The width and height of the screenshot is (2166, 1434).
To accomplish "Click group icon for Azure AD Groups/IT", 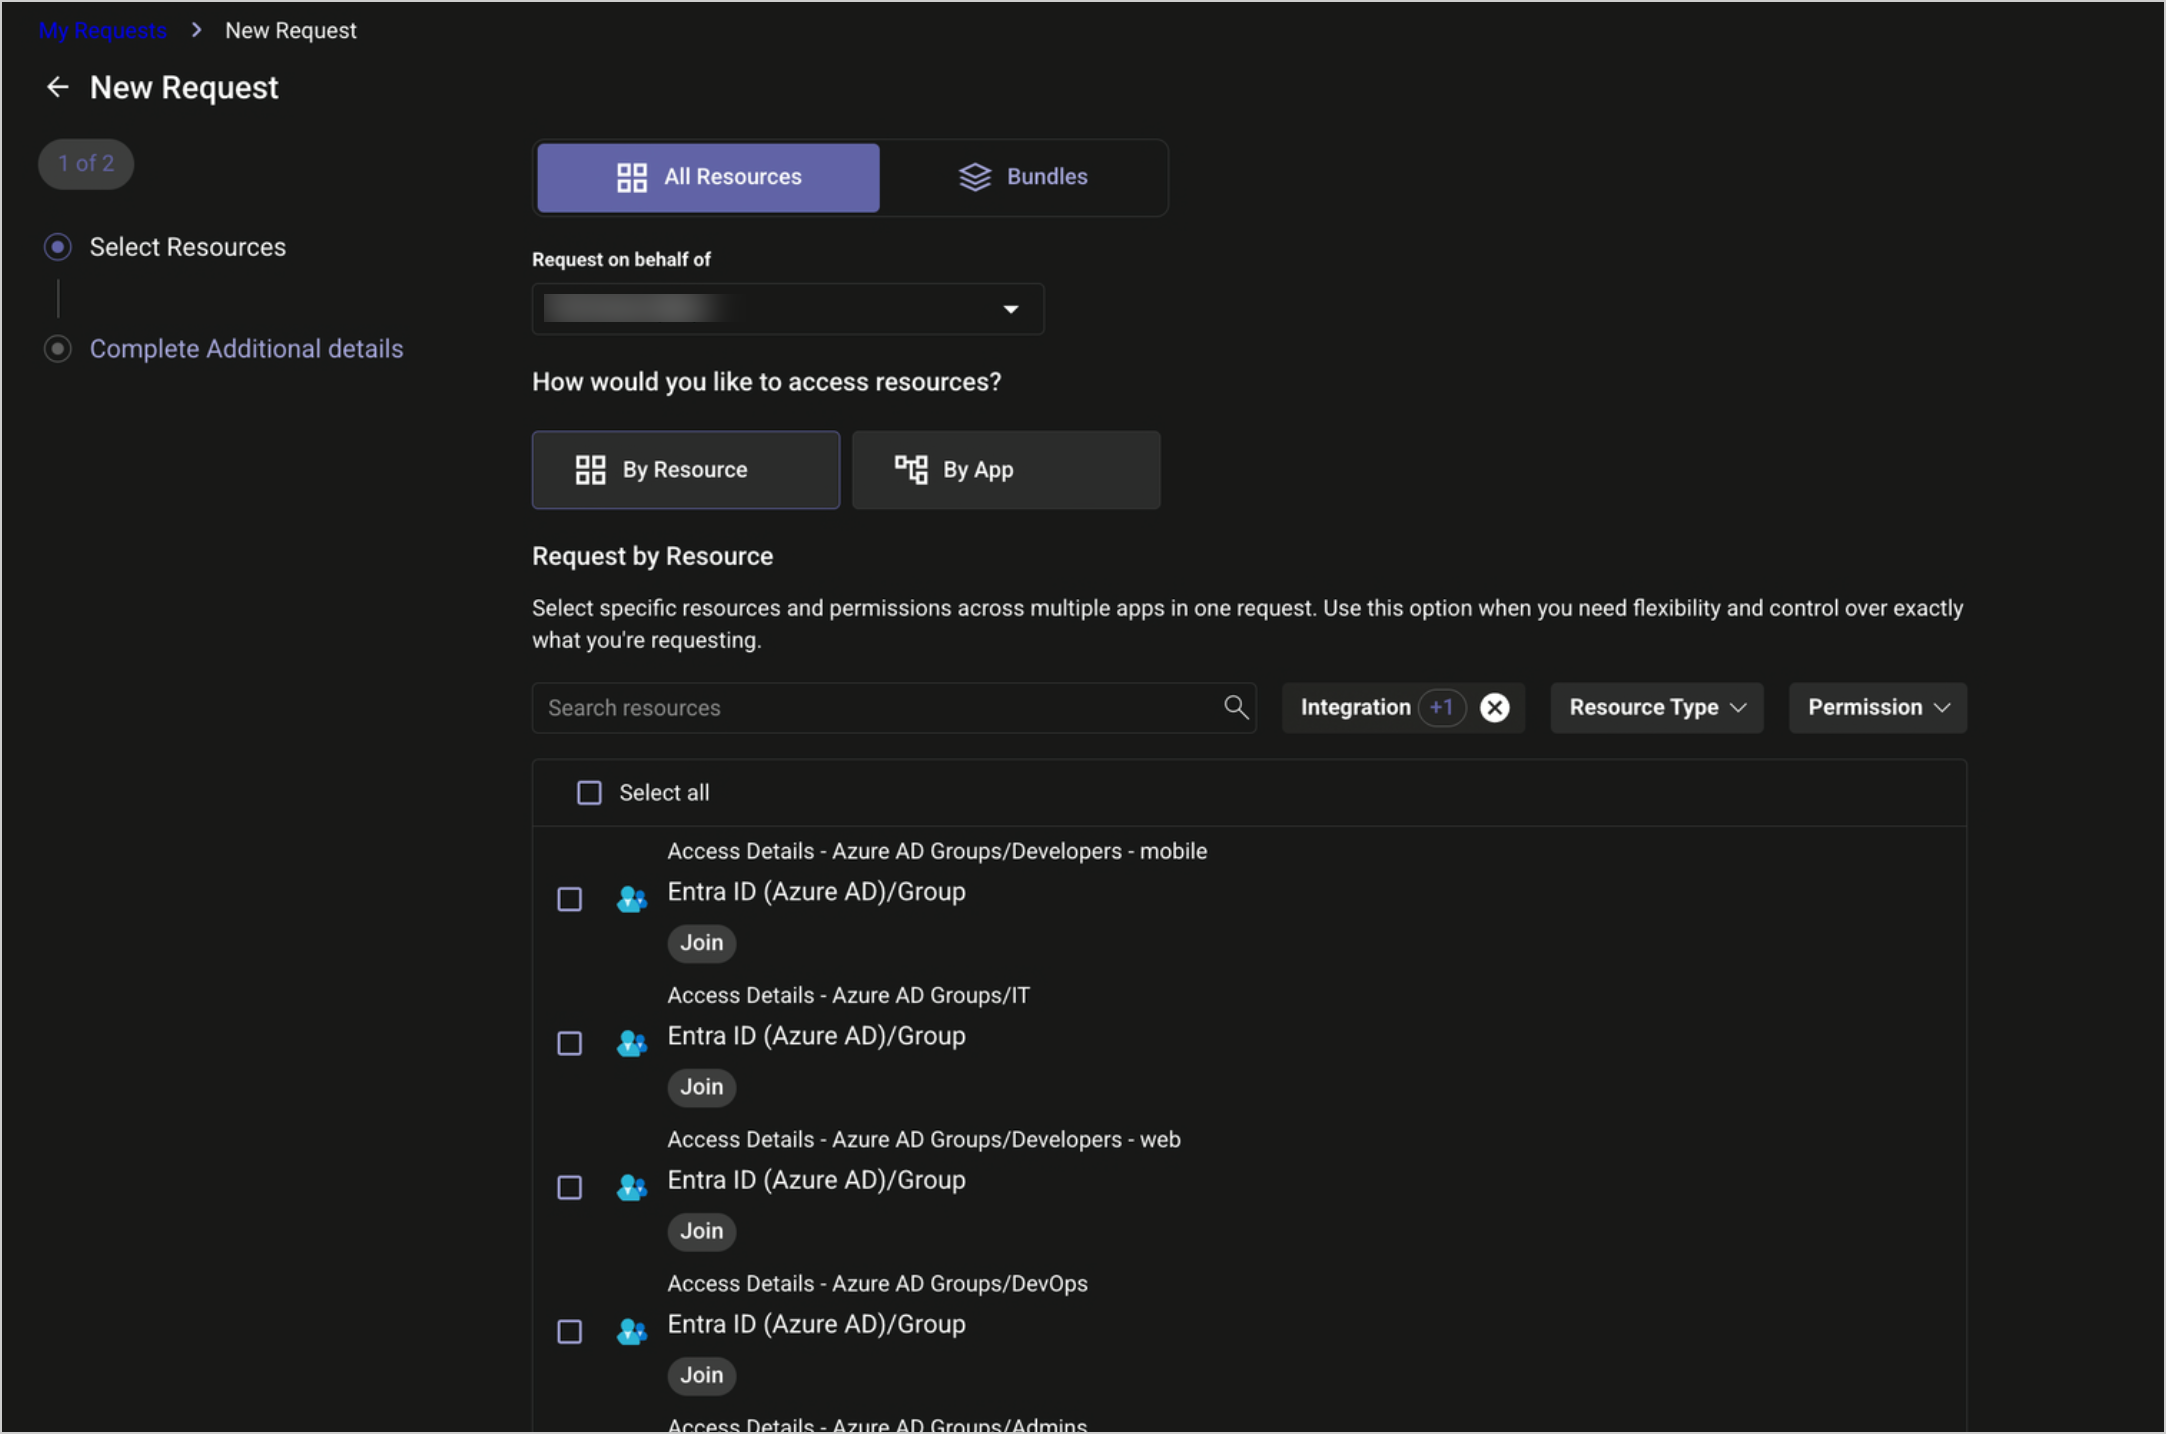I will point(631,1043).
